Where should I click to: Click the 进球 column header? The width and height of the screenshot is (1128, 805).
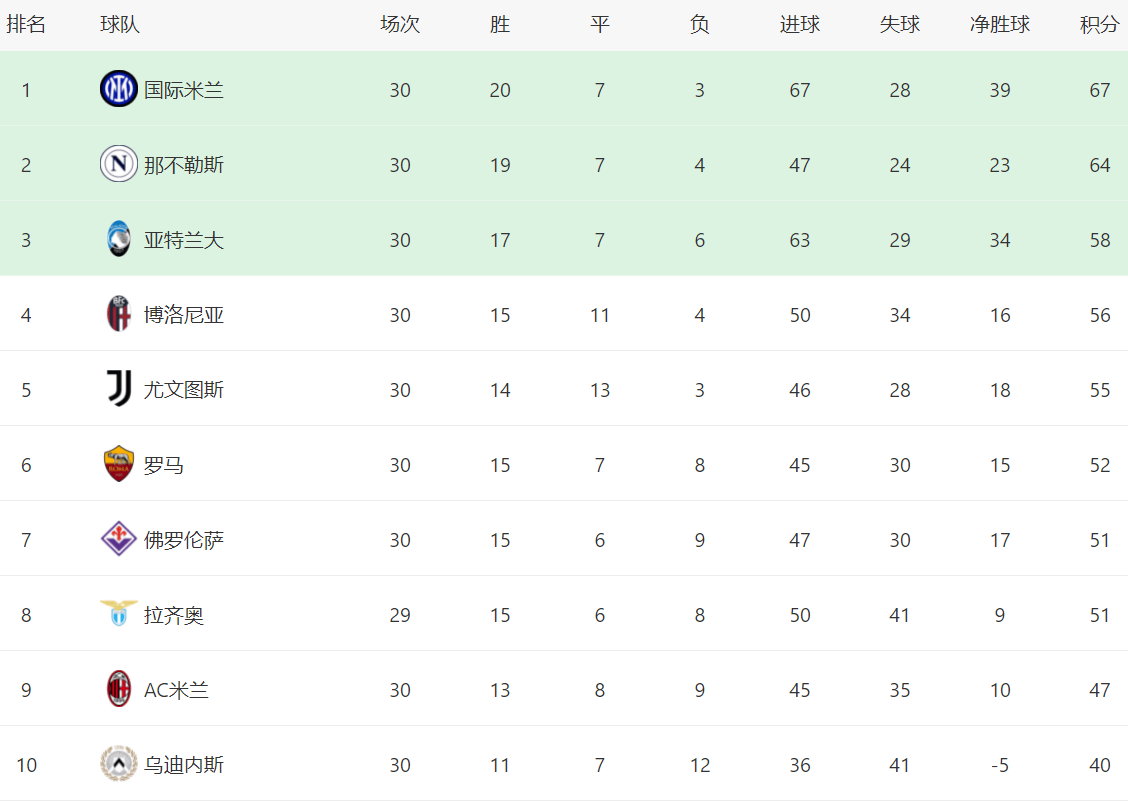point(800,25)
